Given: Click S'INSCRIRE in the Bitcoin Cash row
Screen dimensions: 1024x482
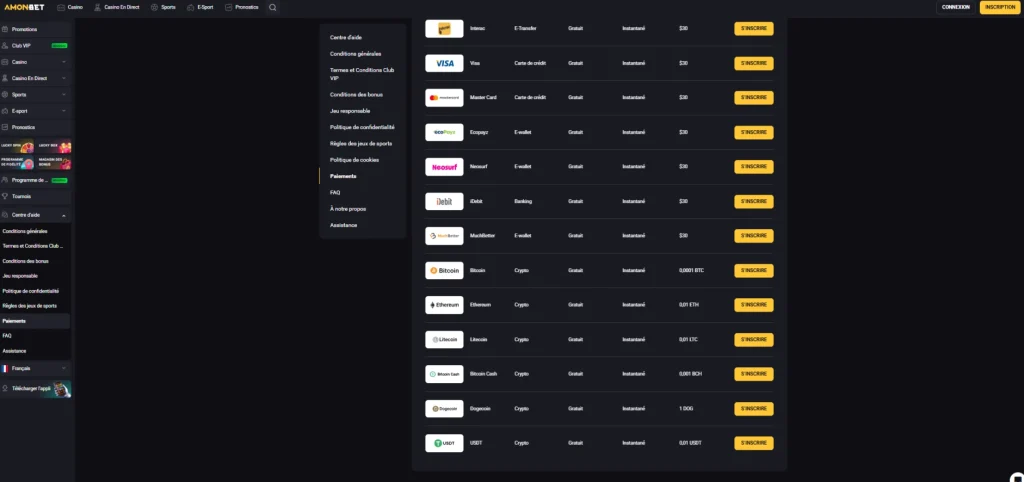Looking at the screenshot, I should (754, 374).
